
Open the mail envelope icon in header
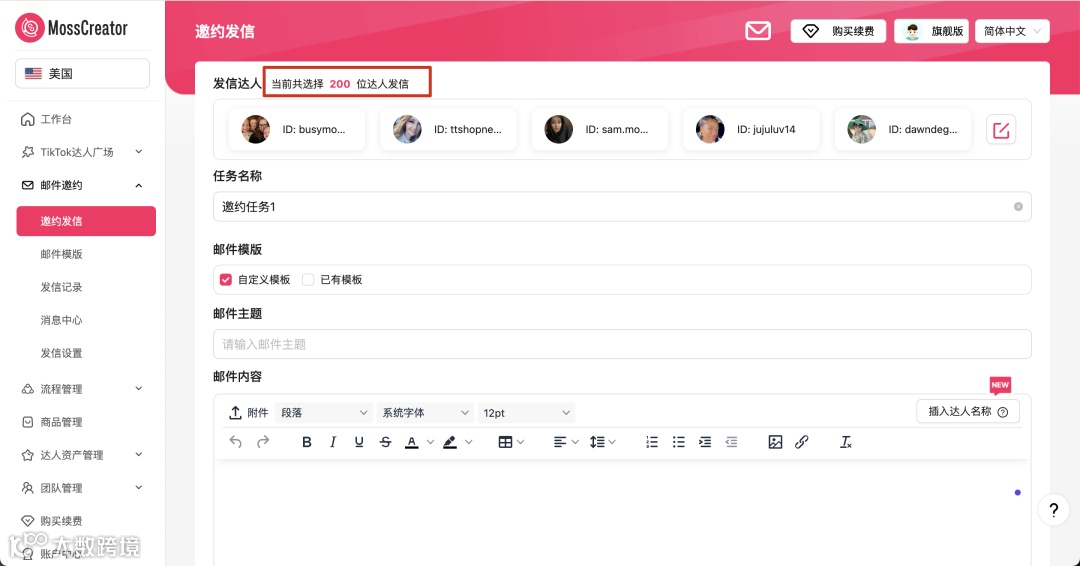(x=758, y=31)
